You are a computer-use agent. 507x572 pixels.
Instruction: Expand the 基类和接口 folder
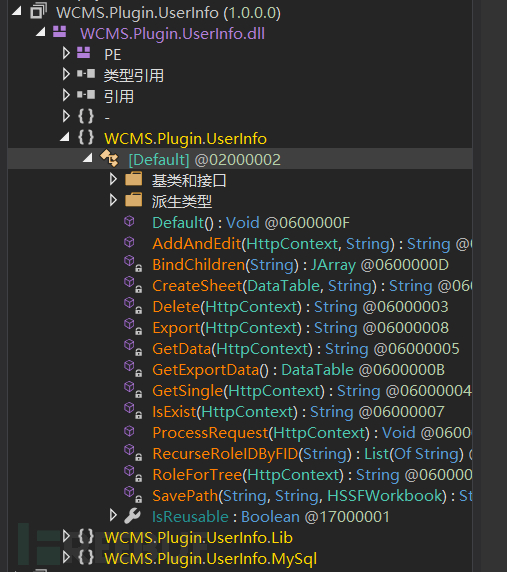113,179
